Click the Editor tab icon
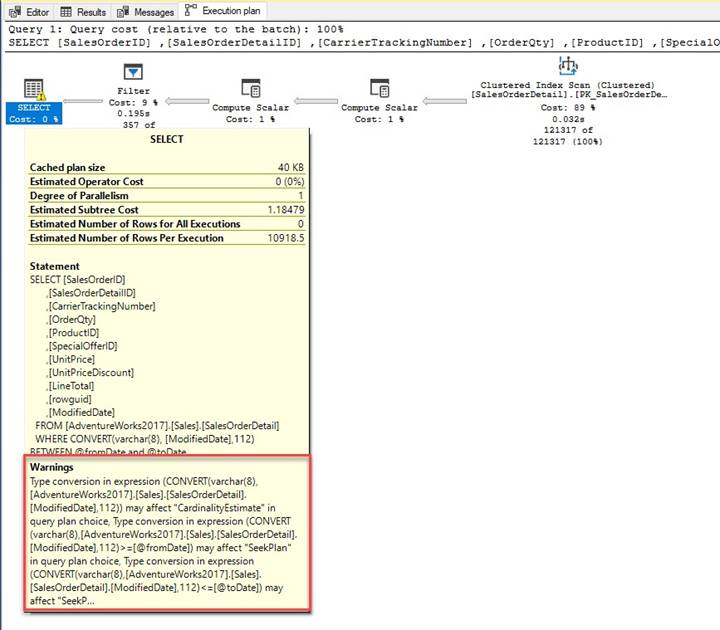Screen dimensions: 720x630 [15, 12]
